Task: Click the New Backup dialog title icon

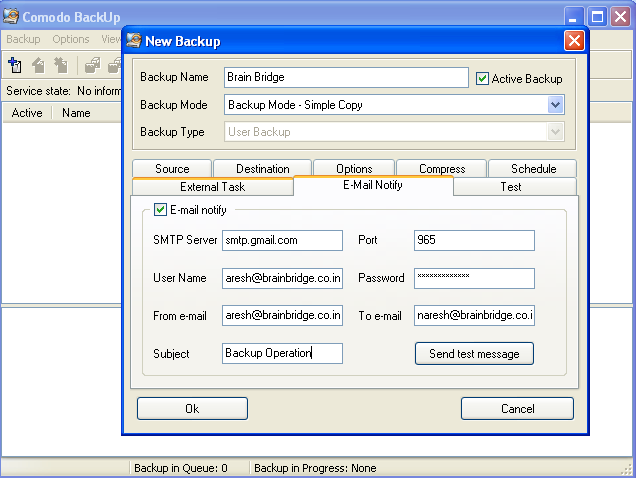Action: [133, 41]
